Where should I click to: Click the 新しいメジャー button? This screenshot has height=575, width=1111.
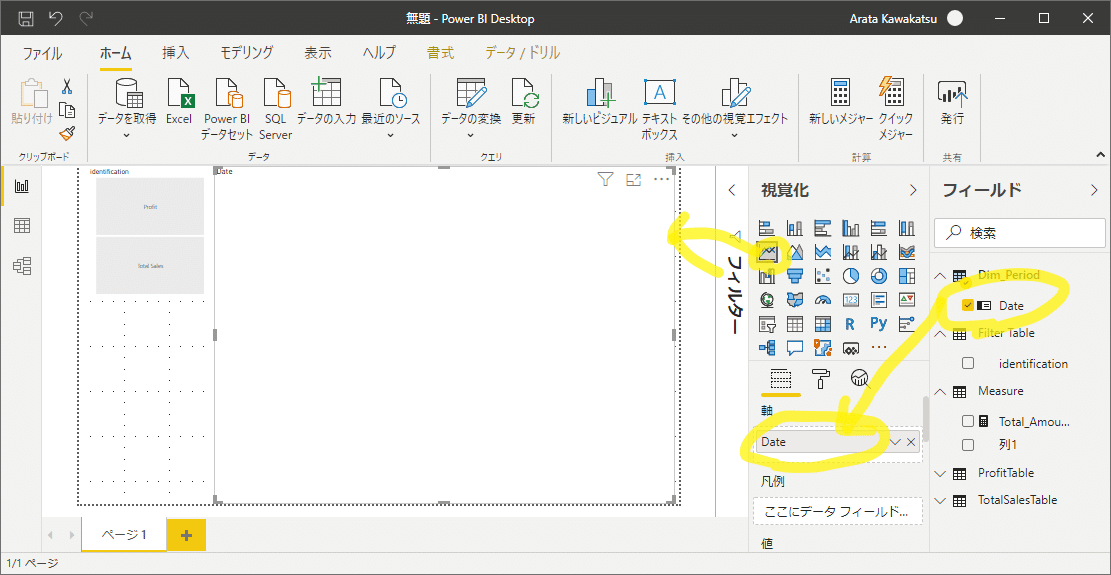click(x=840, y=103)
